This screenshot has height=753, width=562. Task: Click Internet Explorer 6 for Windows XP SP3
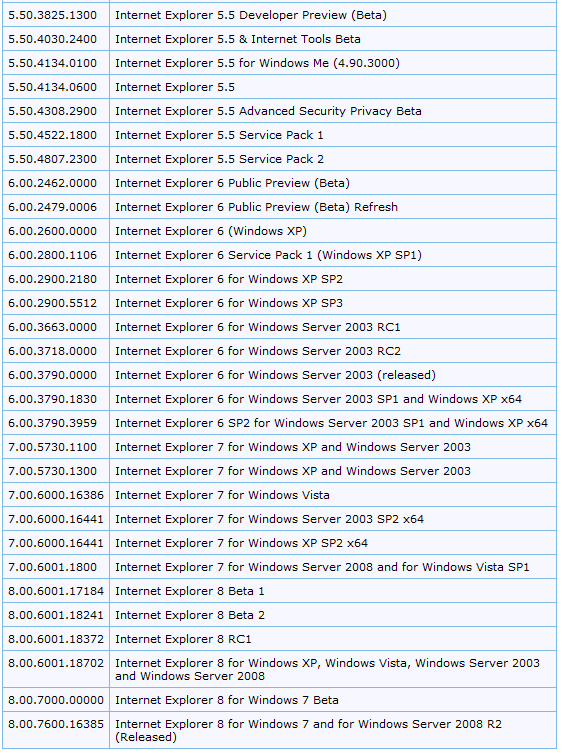click(x=229, y=303)
